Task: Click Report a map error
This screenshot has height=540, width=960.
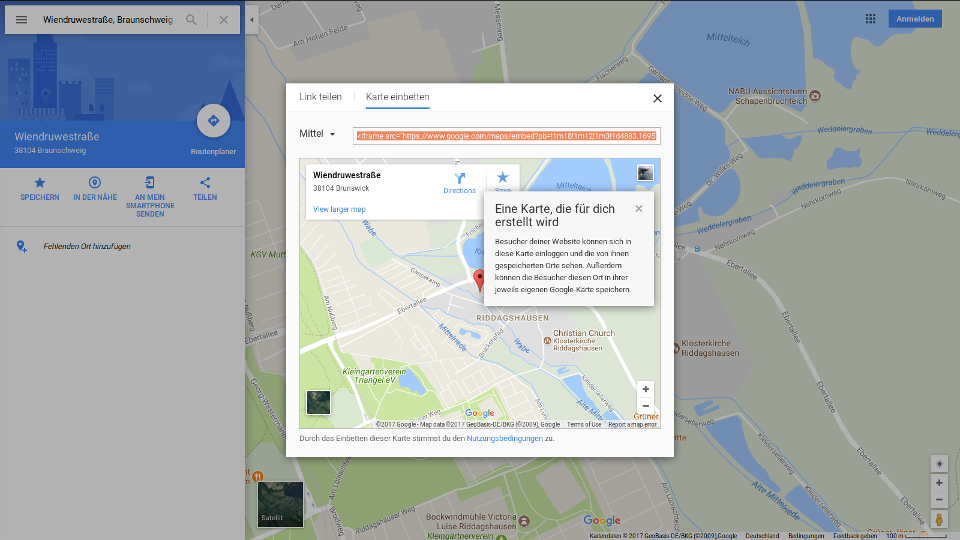Action: pyautogui.click(x=632, y=424)
